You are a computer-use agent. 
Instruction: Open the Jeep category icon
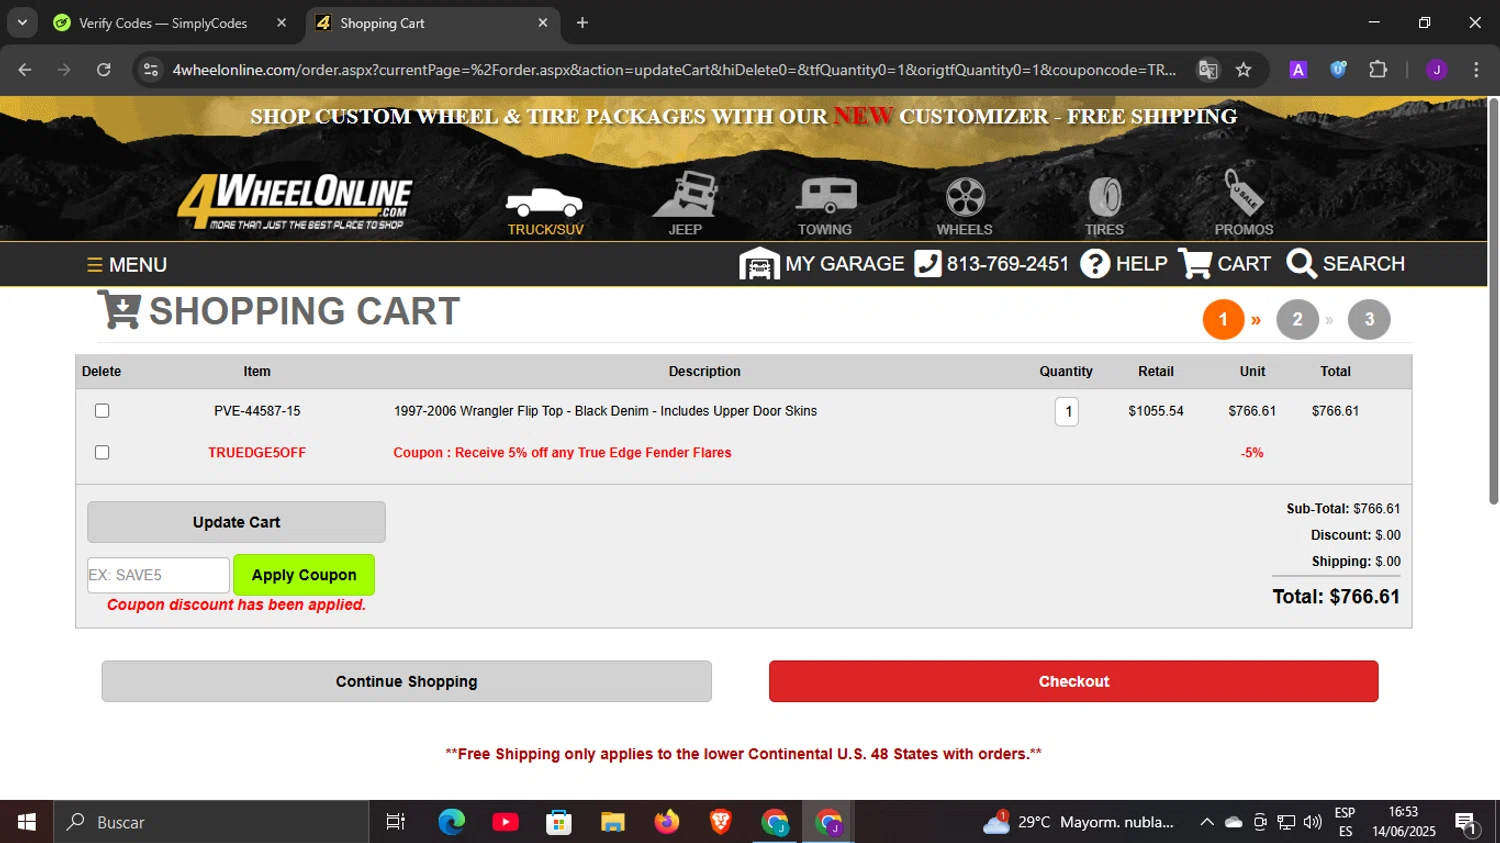[685, 205]
